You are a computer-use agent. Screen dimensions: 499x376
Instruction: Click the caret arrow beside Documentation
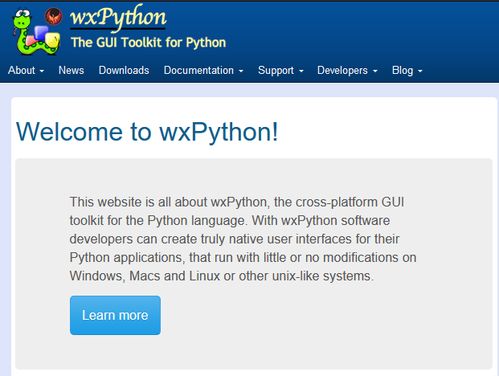241,71
